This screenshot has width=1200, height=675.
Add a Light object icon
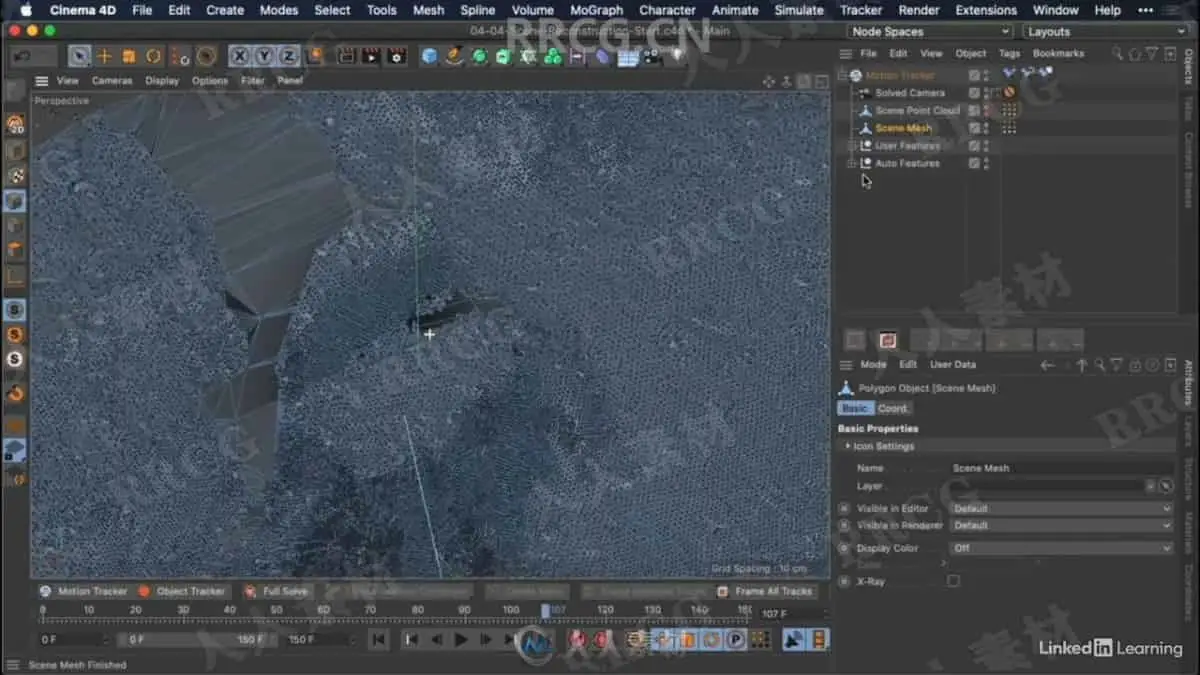(x=676, y=56)
